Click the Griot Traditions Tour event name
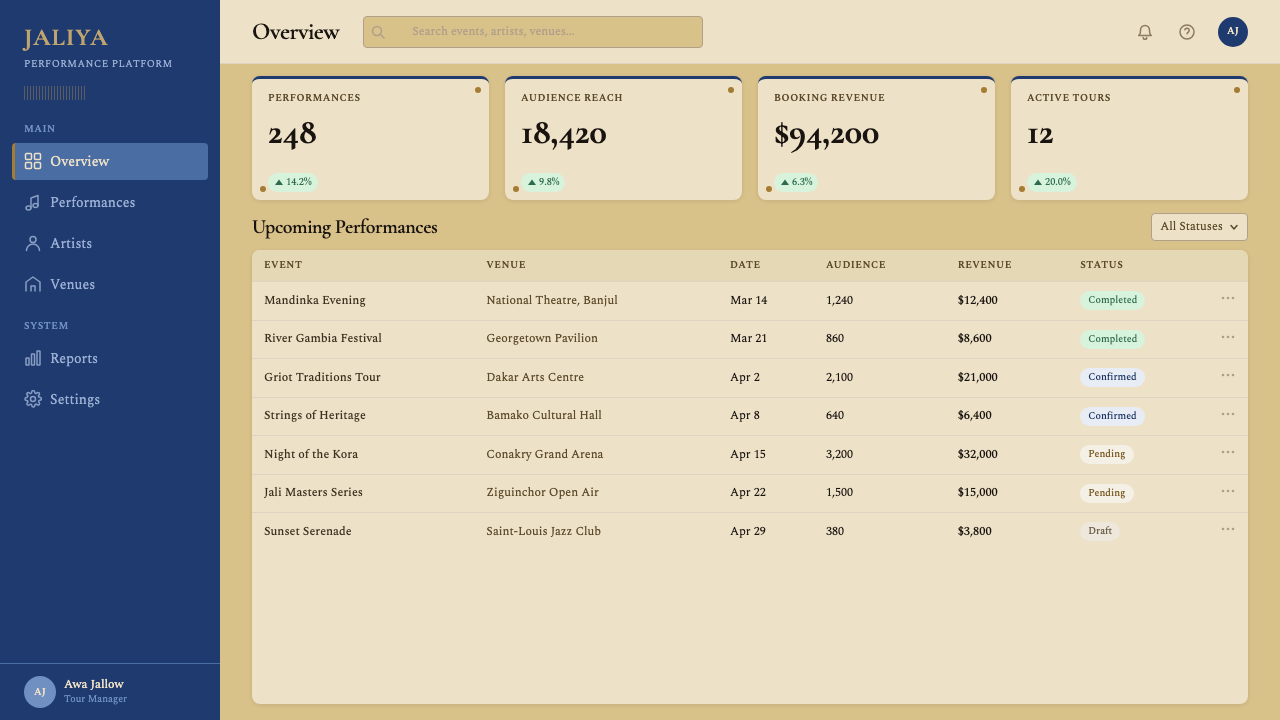 pos(322,377)
